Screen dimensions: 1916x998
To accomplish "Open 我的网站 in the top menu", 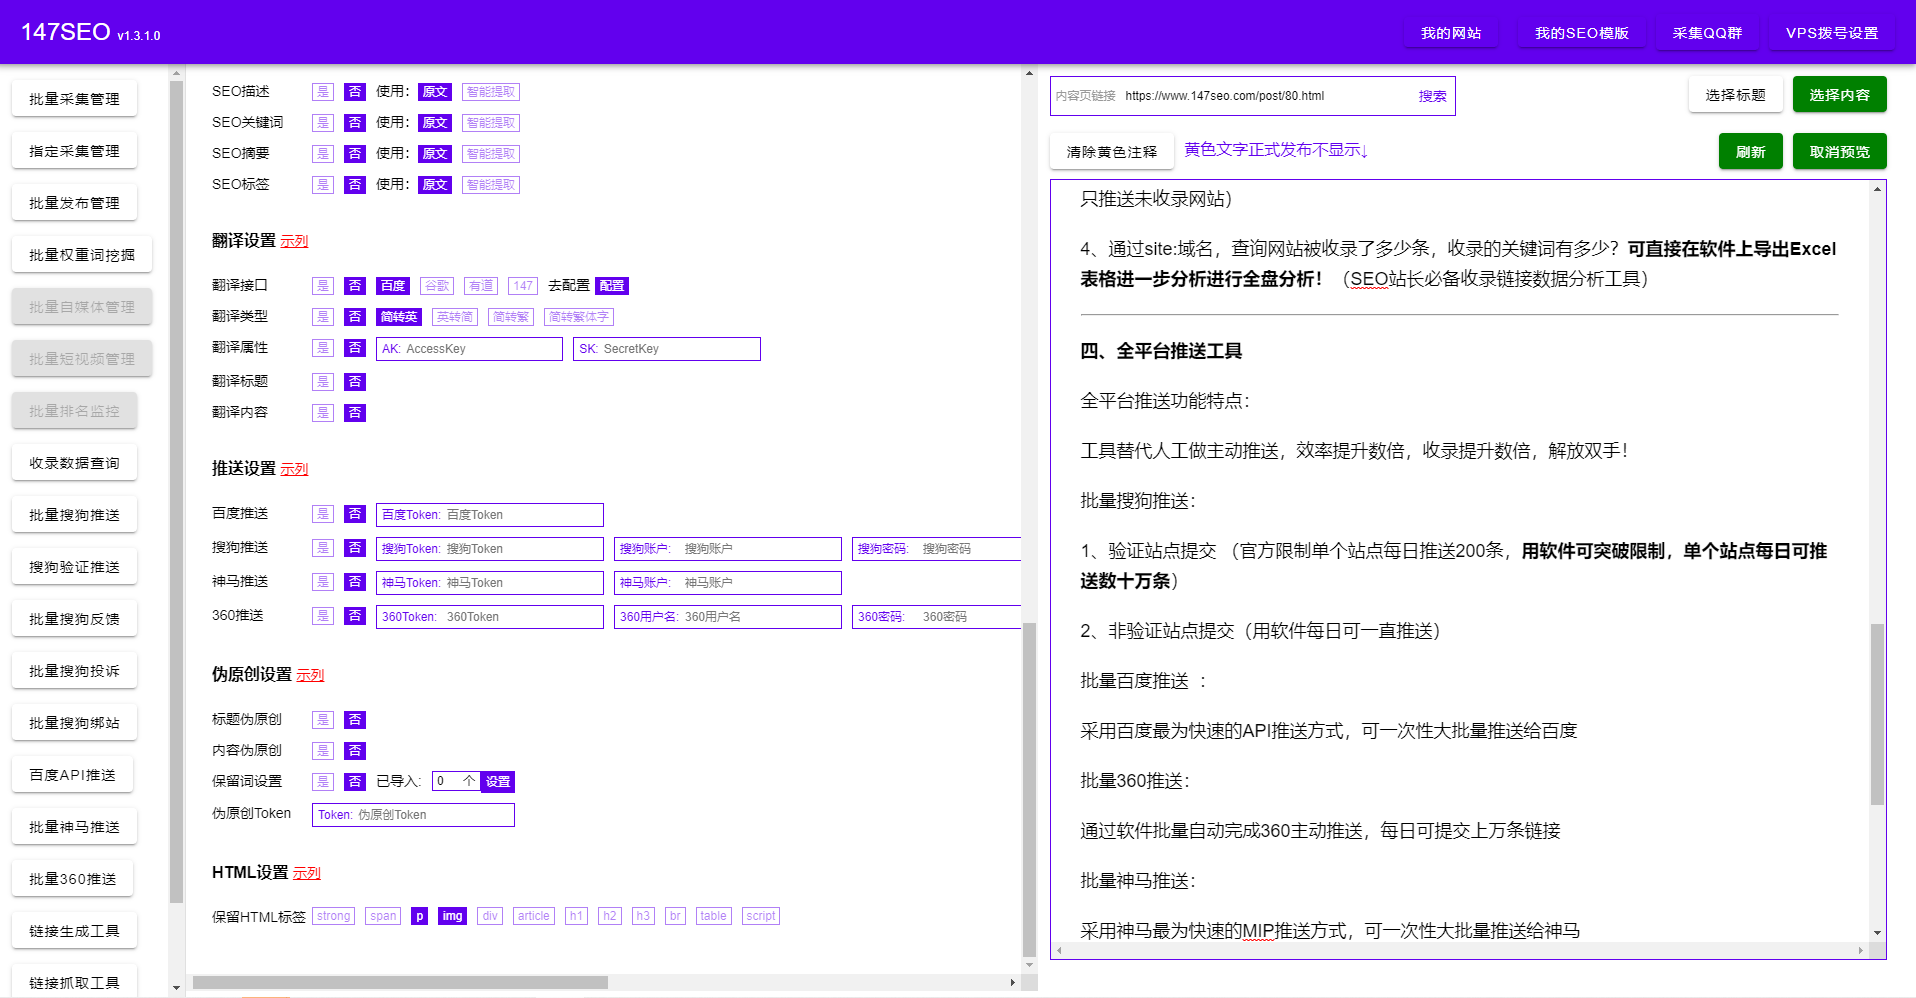I will (1450, 33).
